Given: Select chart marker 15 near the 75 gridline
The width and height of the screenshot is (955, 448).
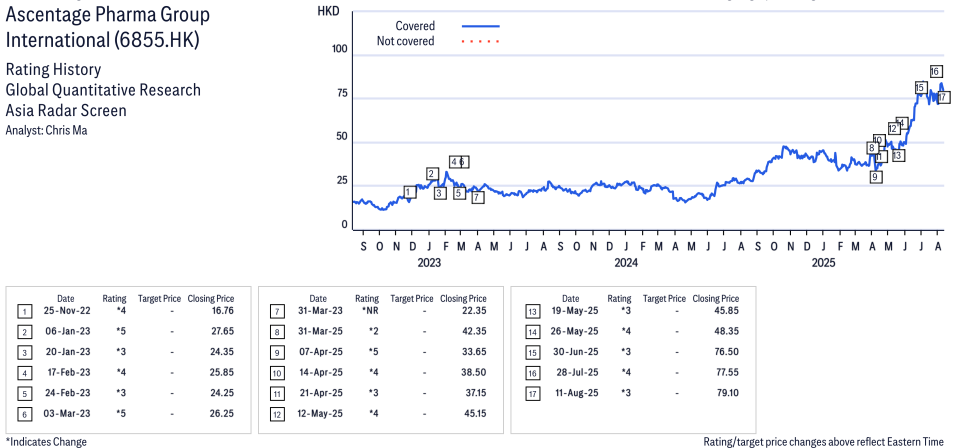Looking at the screenshot, I should click(x=920, y=88).
